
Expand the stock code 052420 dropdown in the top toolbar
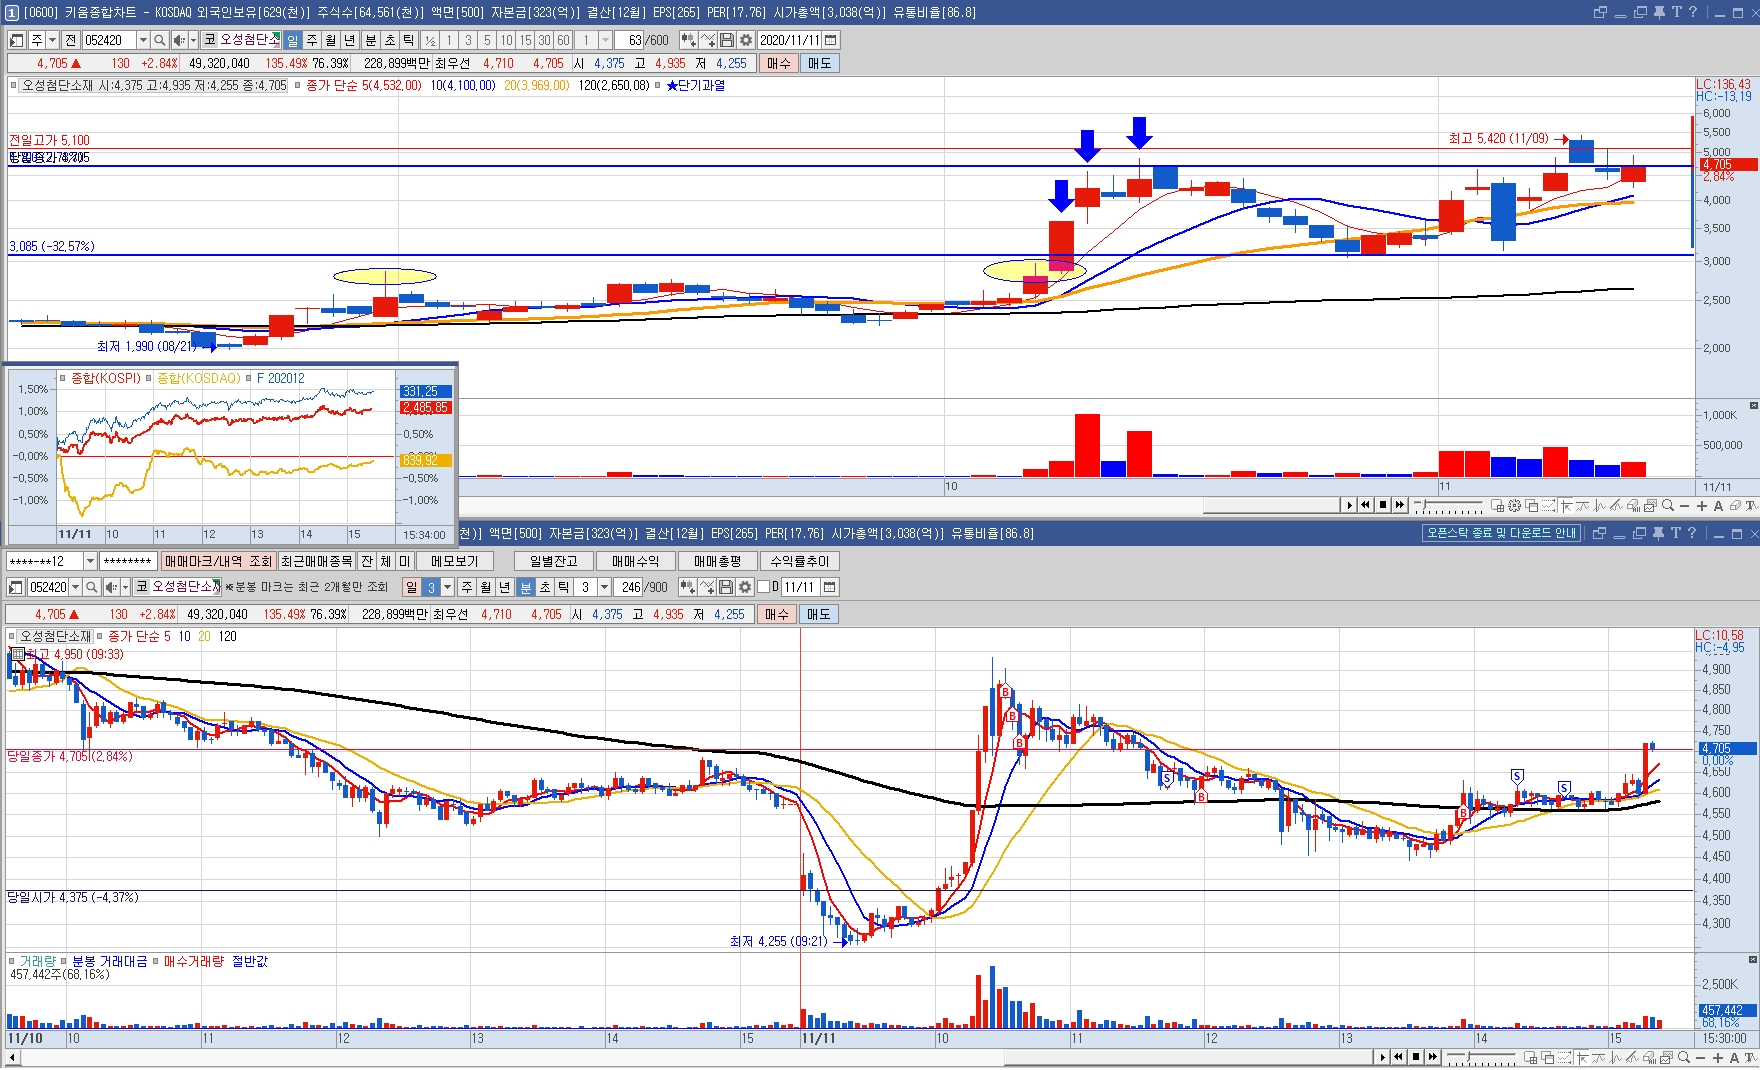[x=143, y=40]
